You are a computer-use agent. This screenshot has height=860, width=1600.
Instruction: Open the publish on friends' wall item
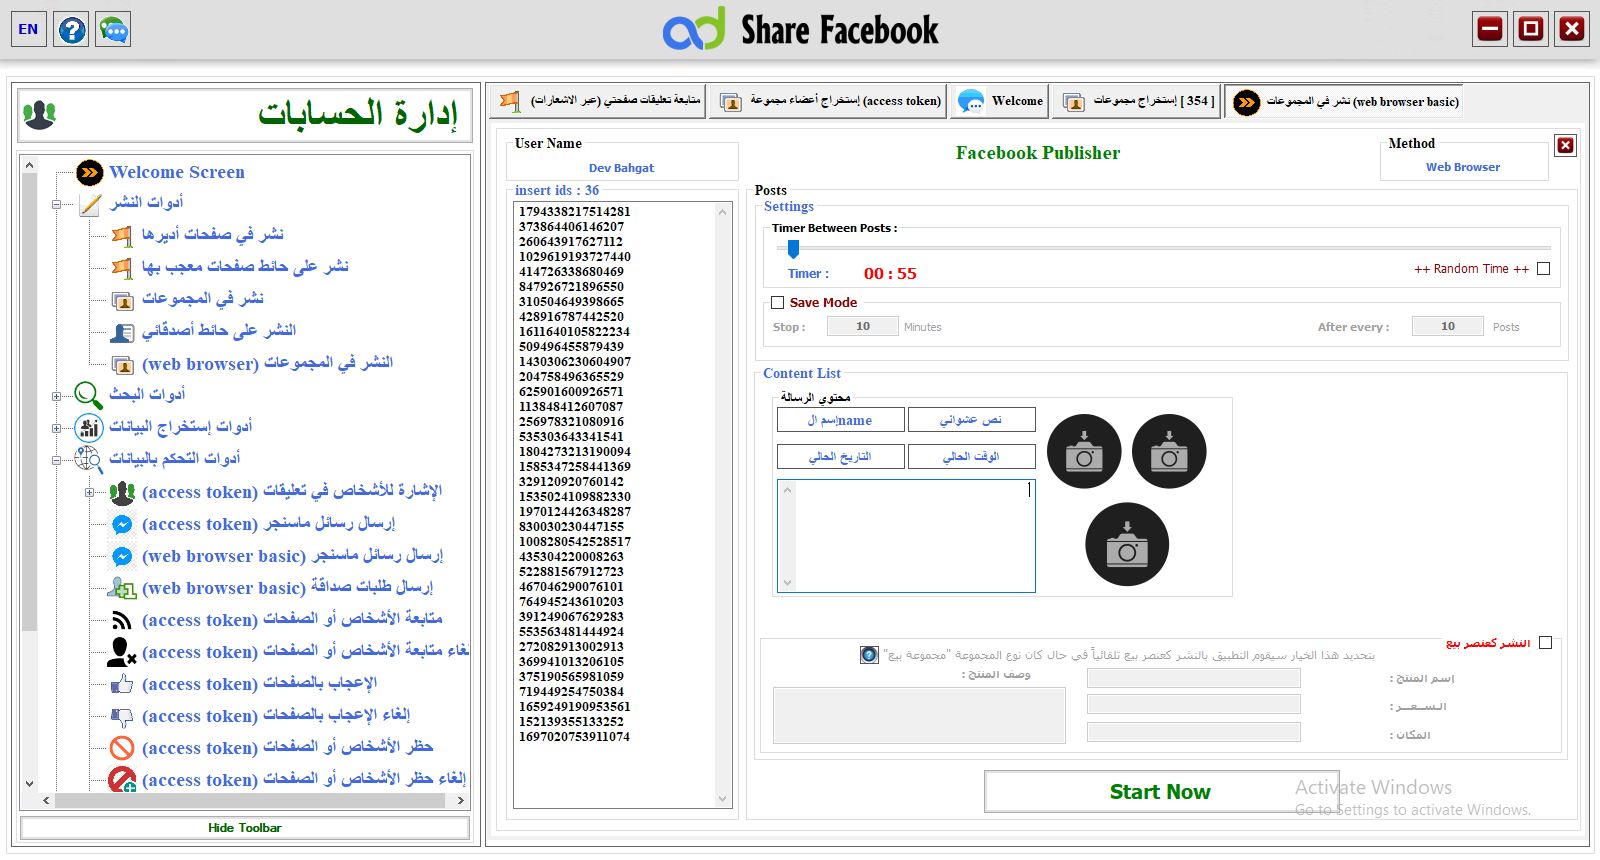pyautogui.click(x=219, y=331)
